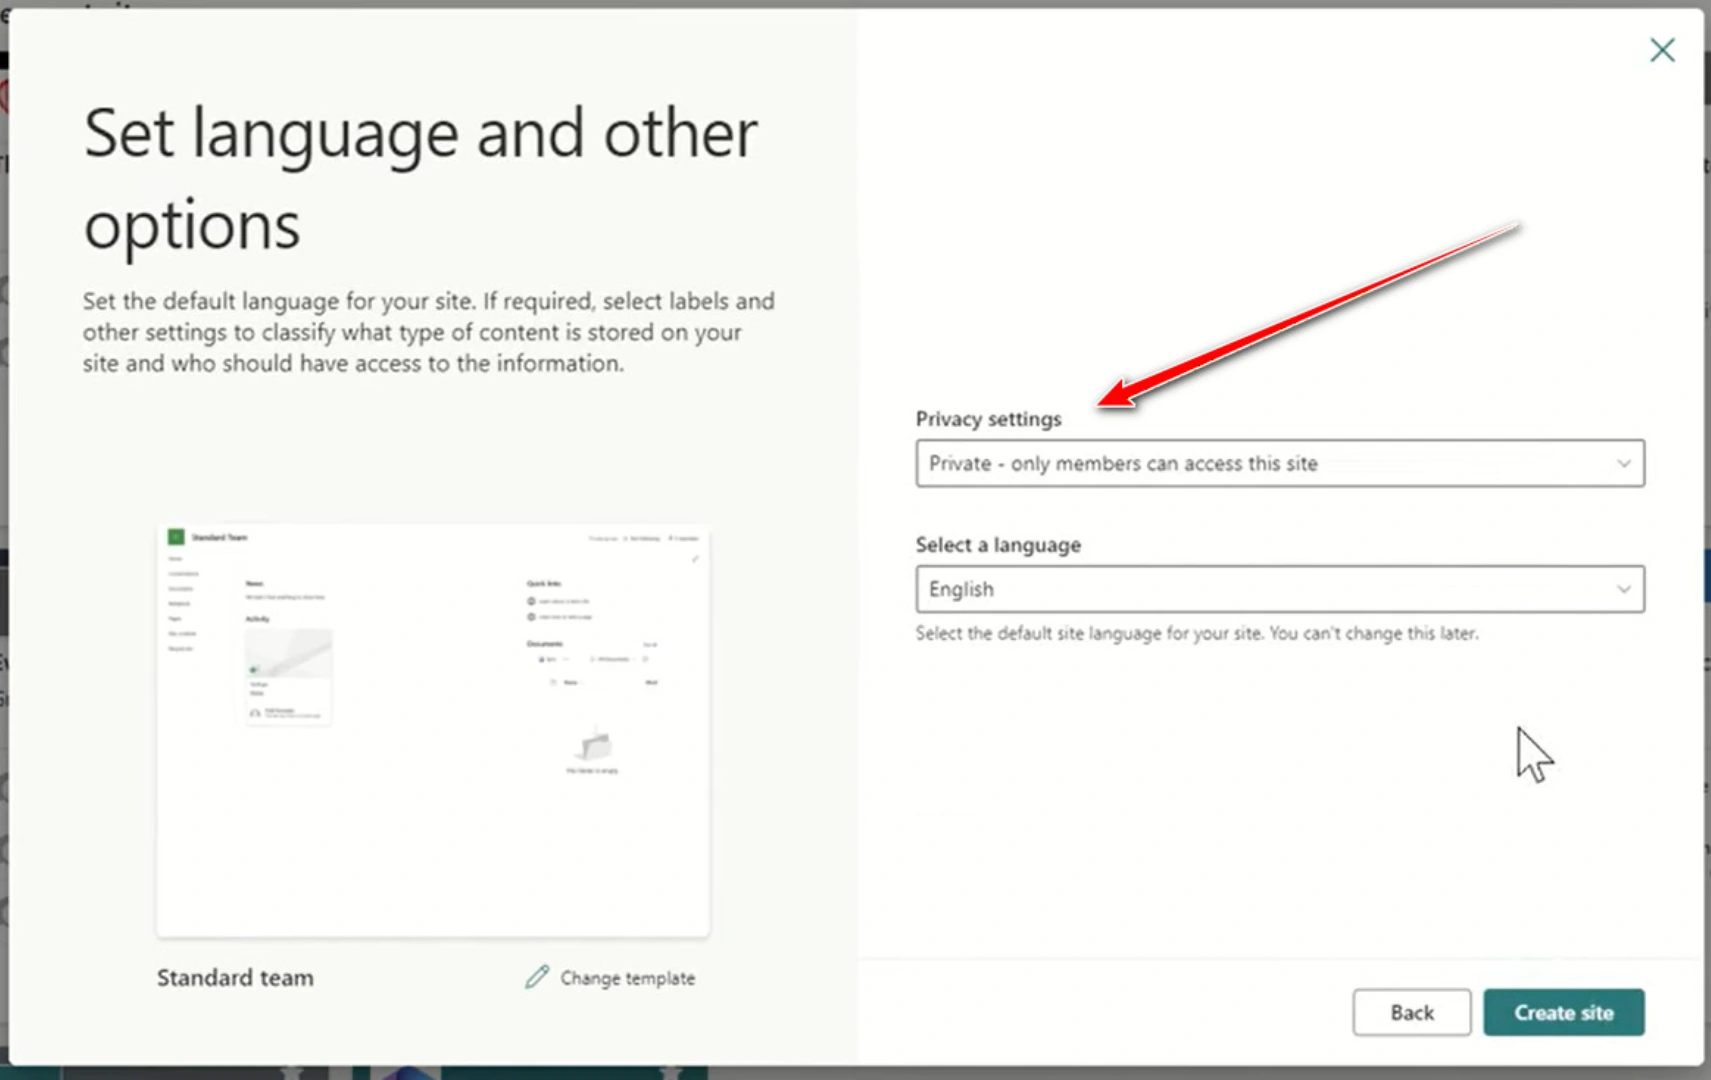Click the Privacy settings field label

click(988, 419)
